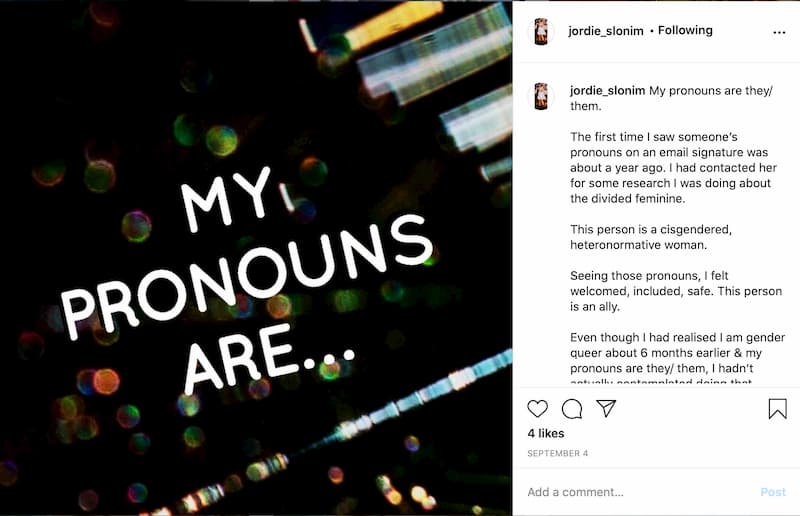Screen dimensions: 800x516
Task: Share post using paper plane icon
Action: (x=606, y=408)
